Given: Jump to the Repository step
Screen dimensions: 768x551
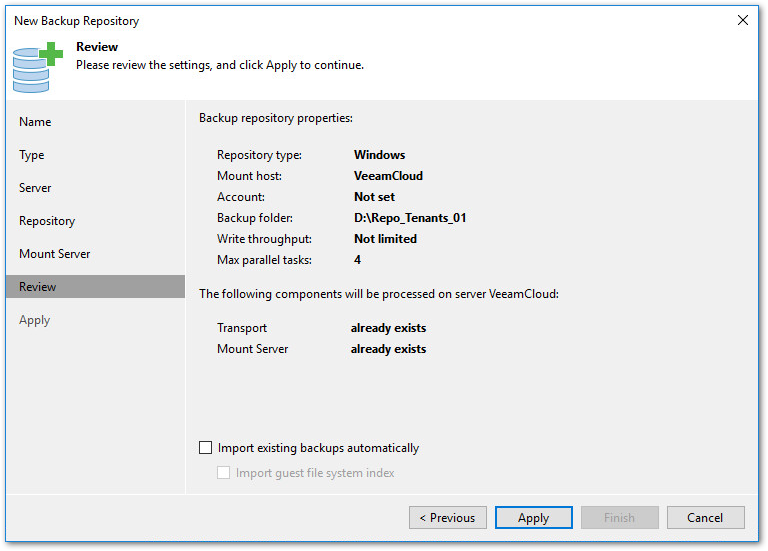Looking at the screenshot, I should (x=47, y=221).
